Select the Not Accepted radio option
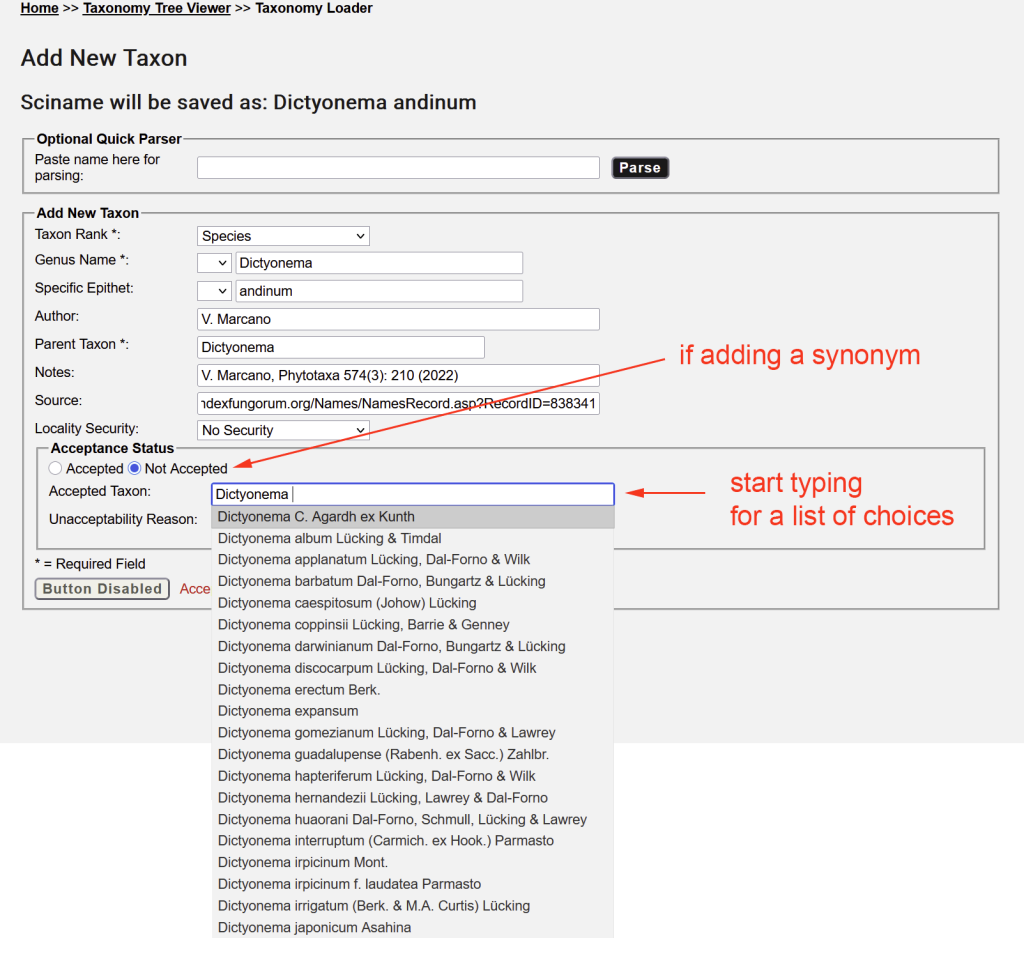The image size is (1024, 954). click(135, 469)
